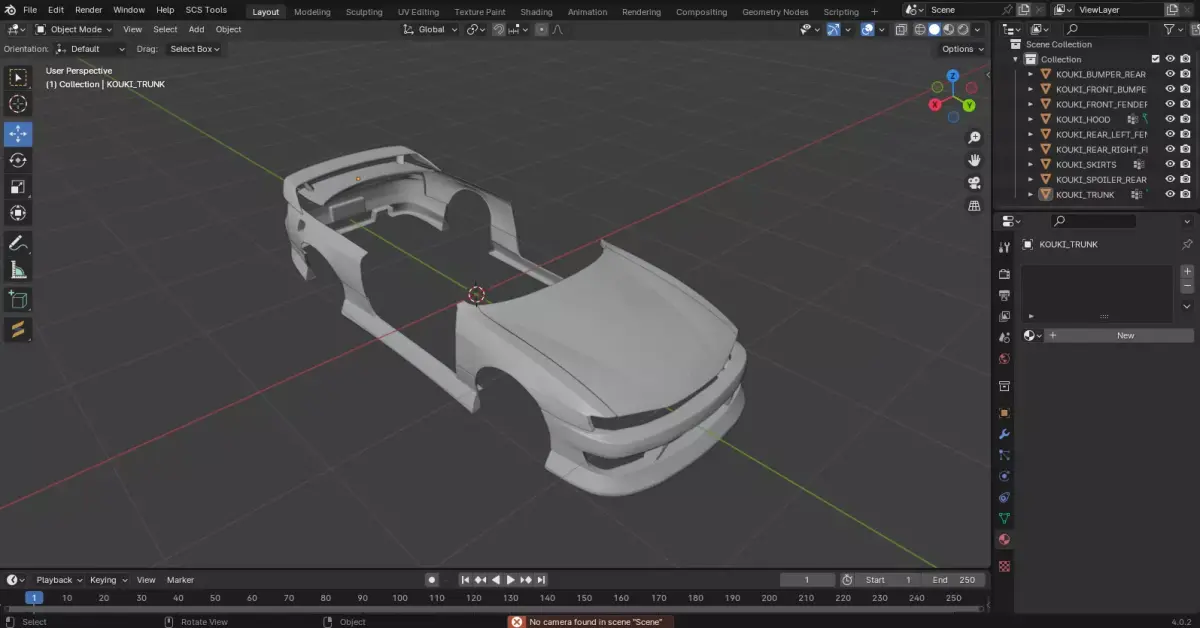
Task: Play the animation forward
Action: 511,580
